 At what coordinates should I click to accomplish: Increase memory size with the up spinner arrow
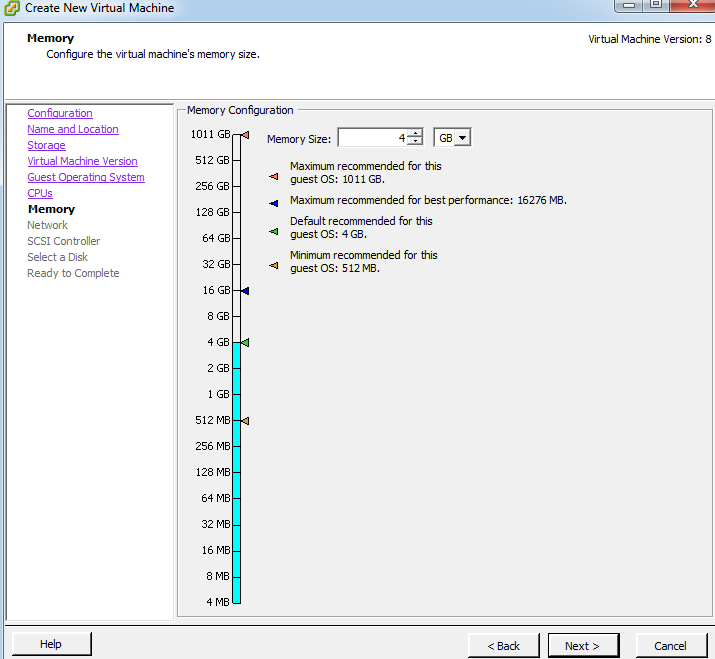tap(414, 134)
